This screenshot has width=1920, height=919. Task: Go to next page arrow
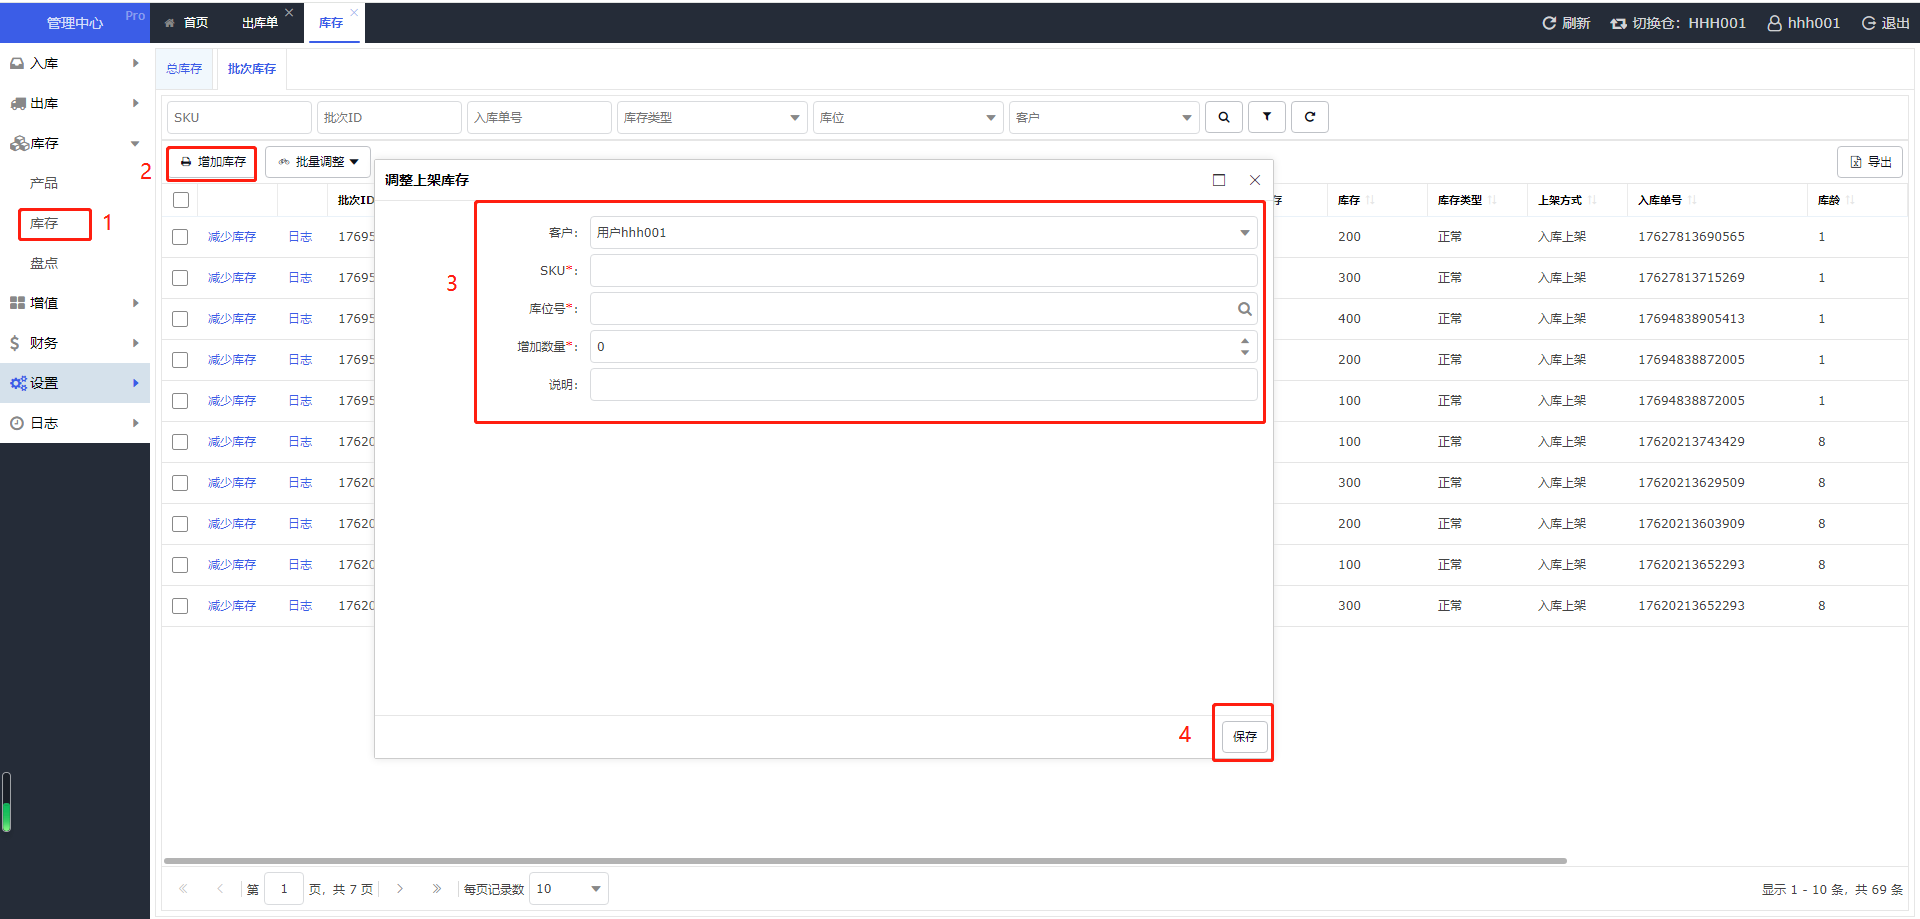(x=400, y=889)
